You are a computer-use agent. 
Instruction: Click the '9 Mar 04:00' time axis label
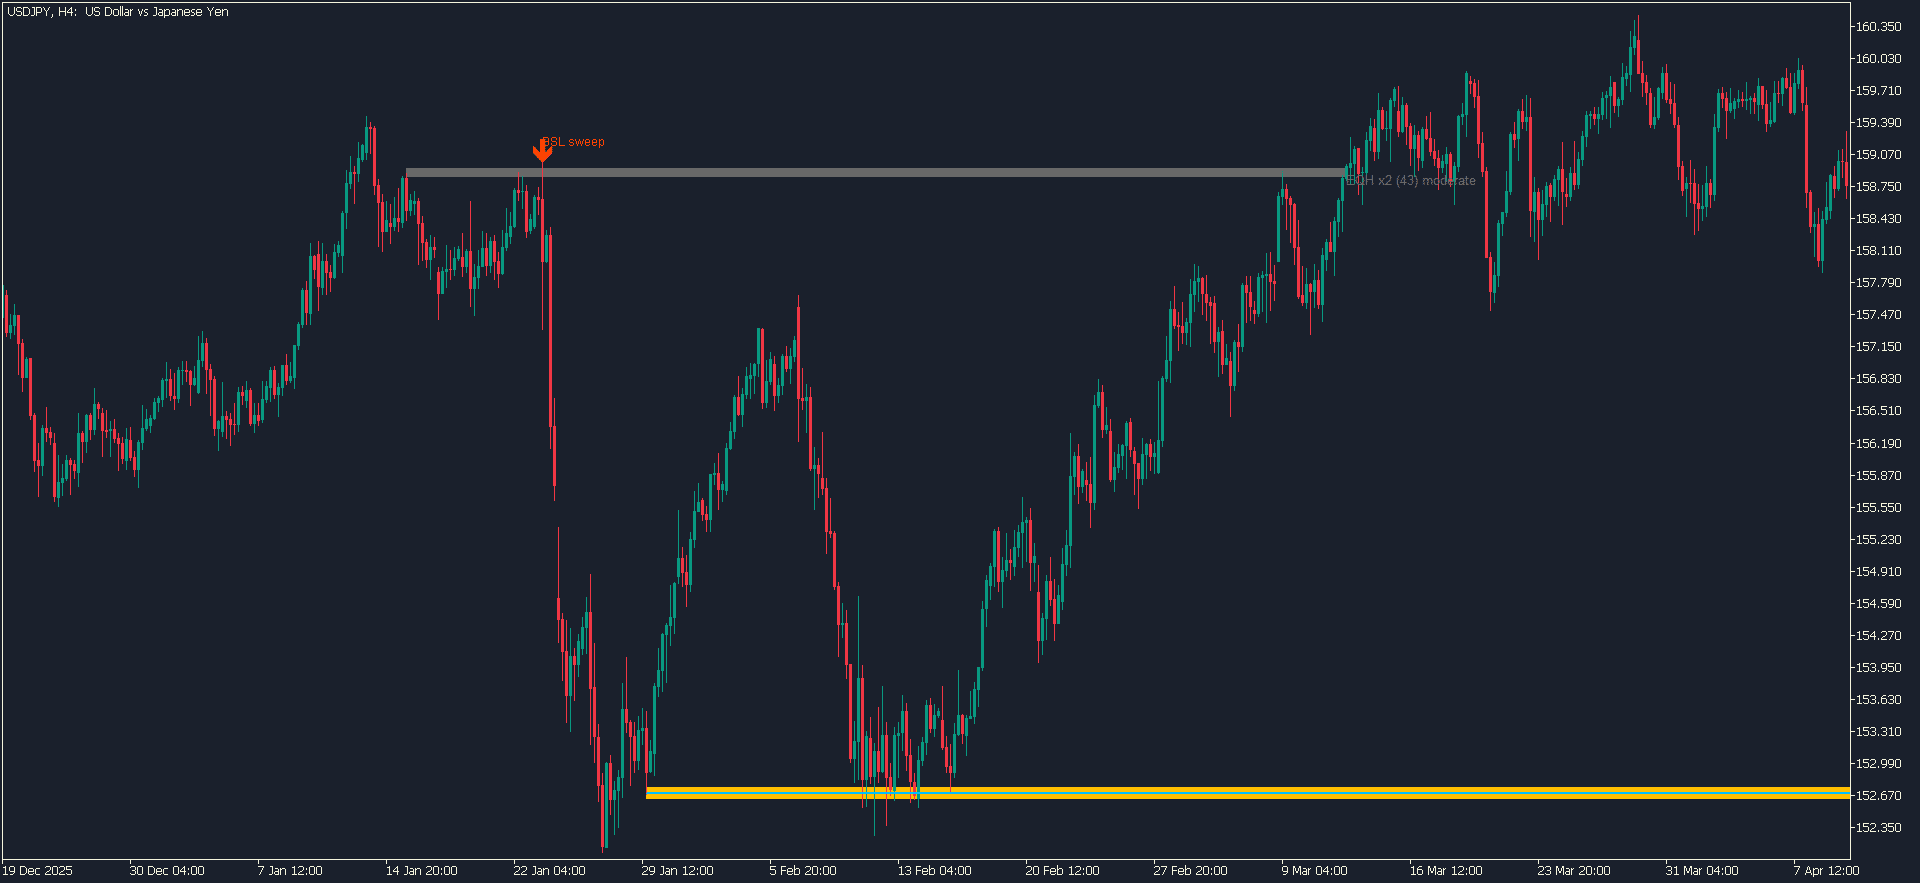[1314, 871]
